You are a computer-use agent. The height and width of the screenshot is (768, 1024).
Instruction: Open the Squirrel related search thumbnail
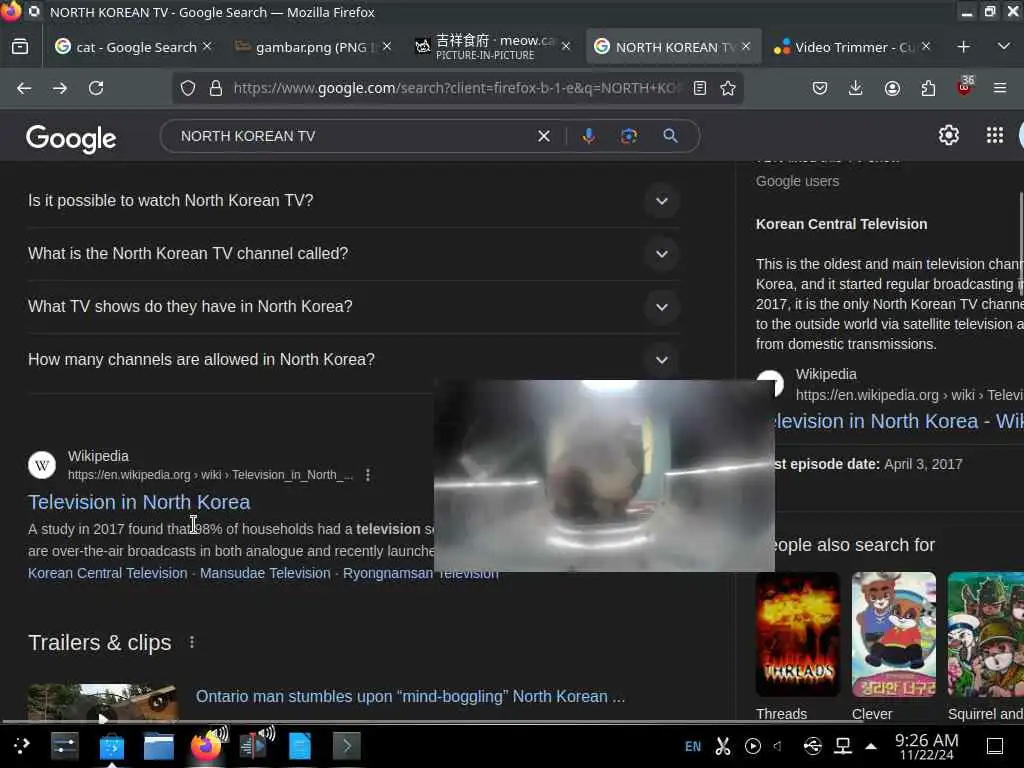pos(985,634)
